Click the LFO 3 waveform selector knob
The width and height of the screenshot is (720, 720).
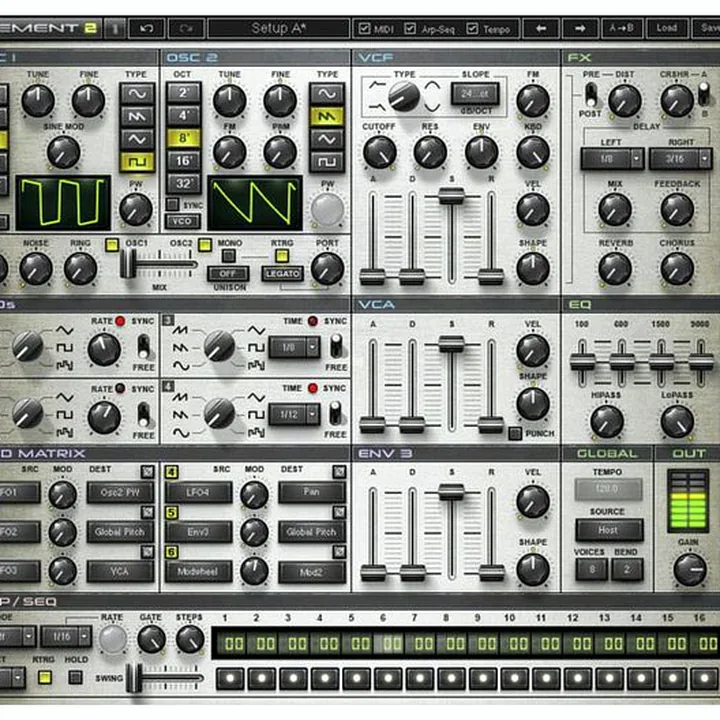pyautogui.click(x=219, y=346)
